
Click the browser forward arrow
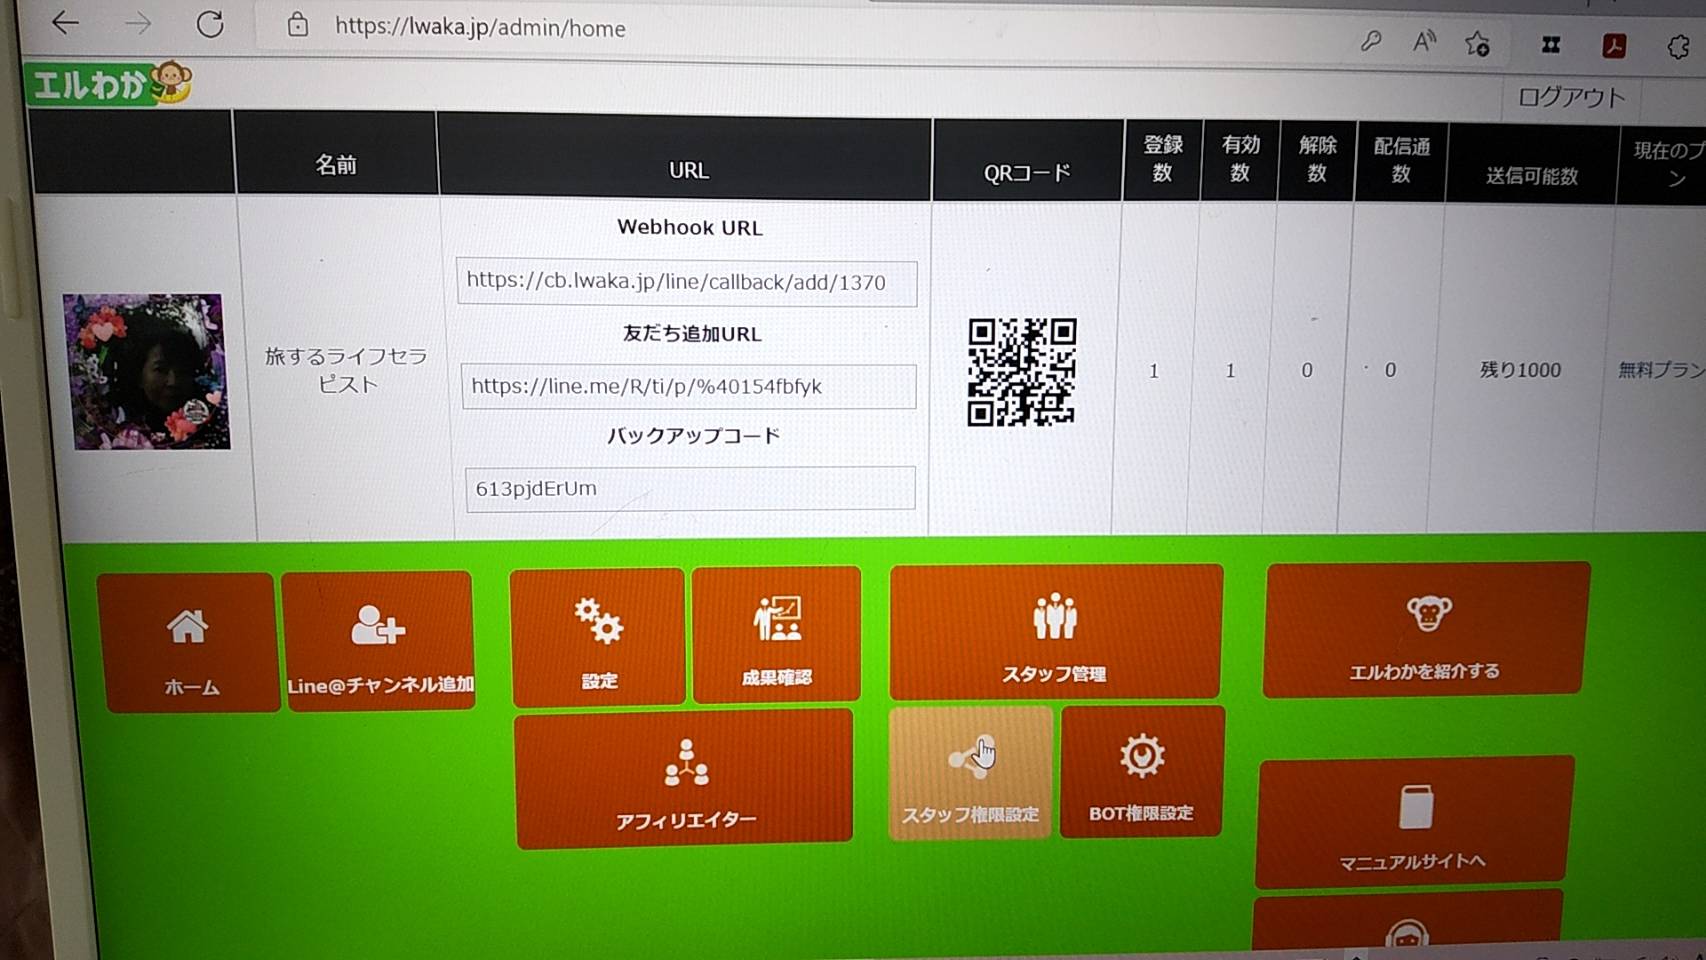[x=138, y=23]
